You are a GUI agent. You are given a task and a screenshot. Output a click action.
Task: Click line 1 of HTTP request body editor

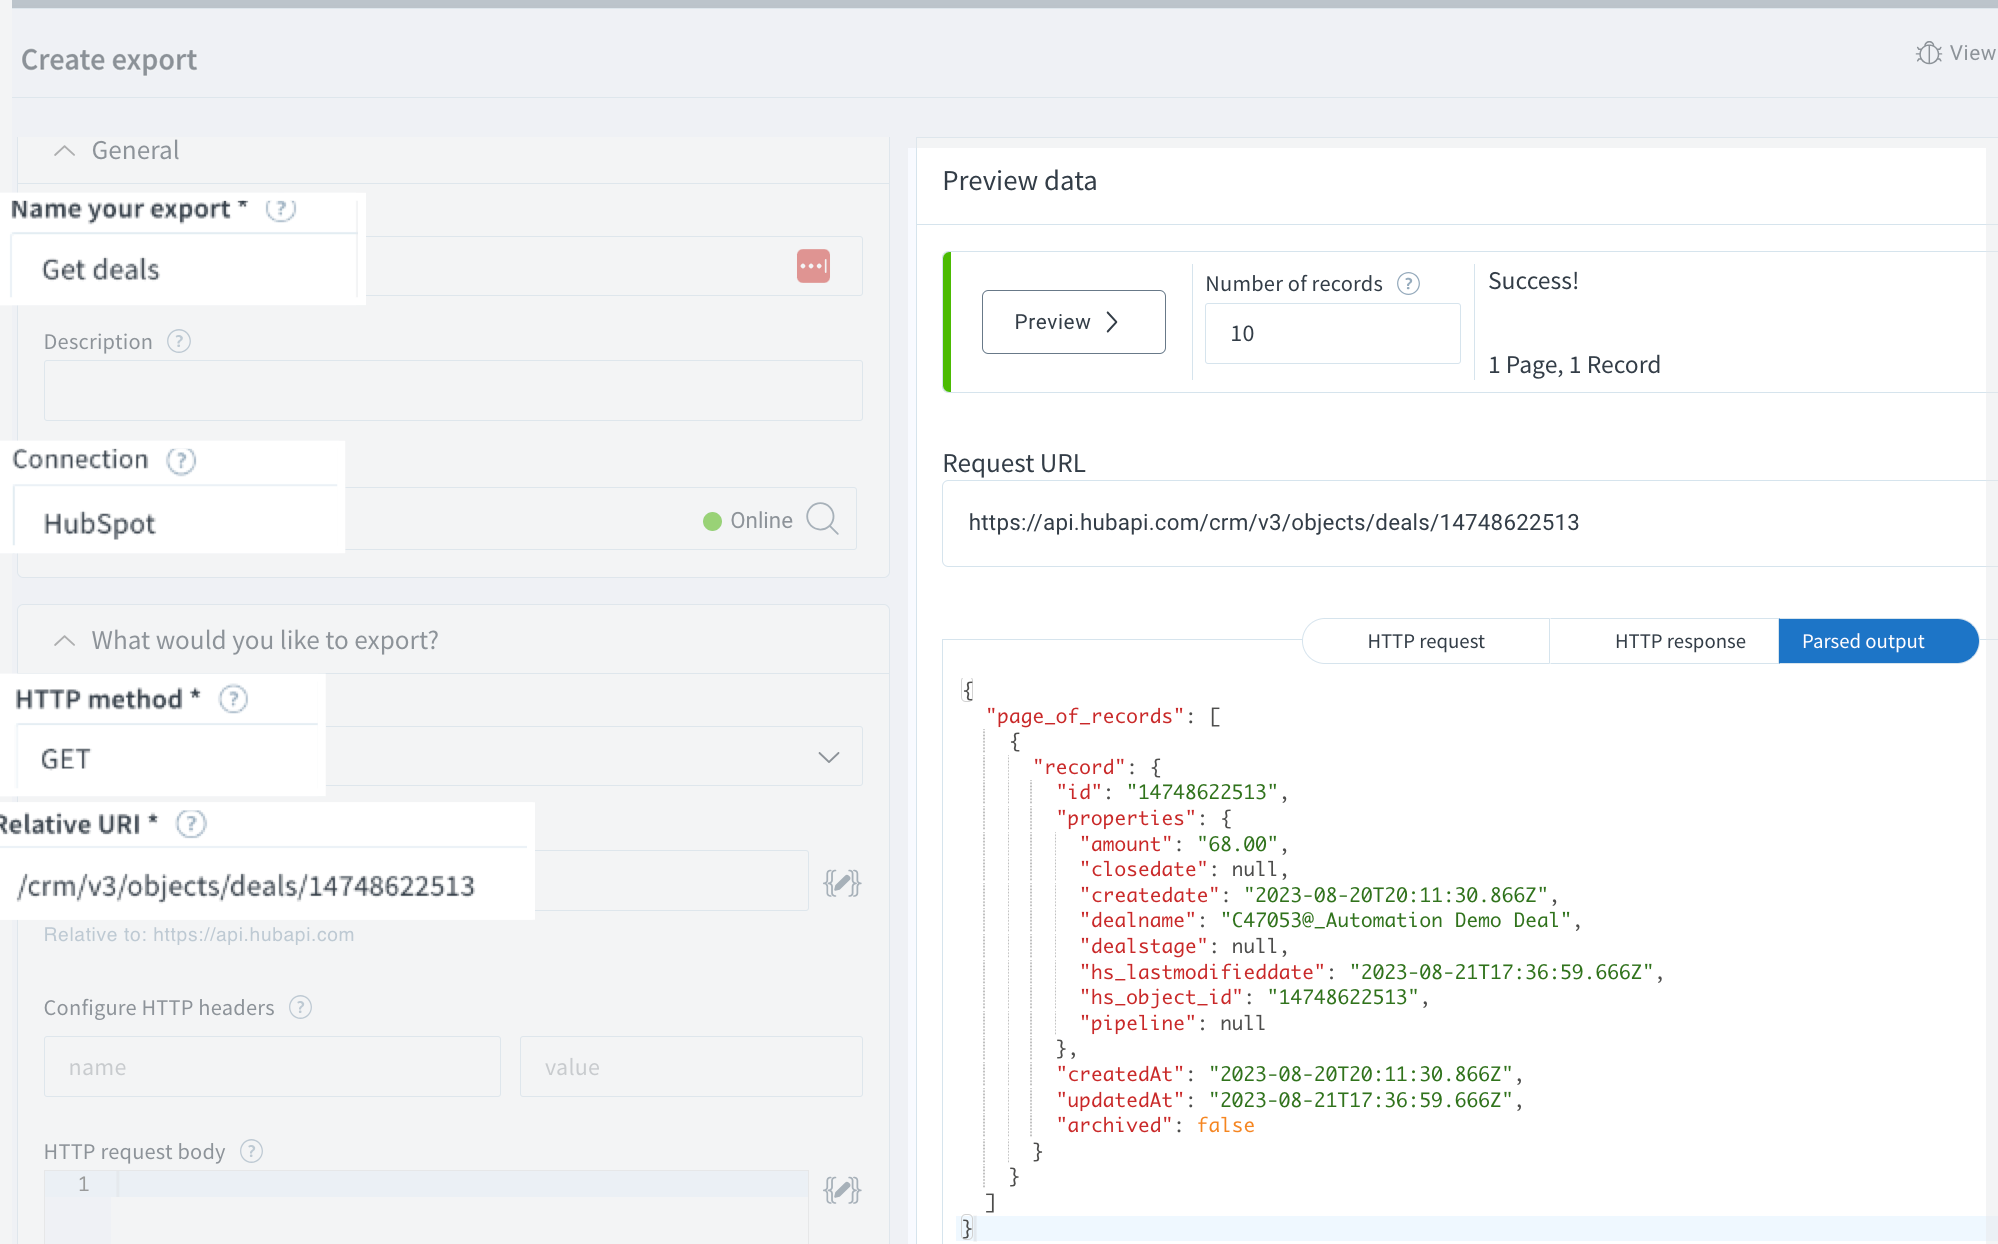462,1184
